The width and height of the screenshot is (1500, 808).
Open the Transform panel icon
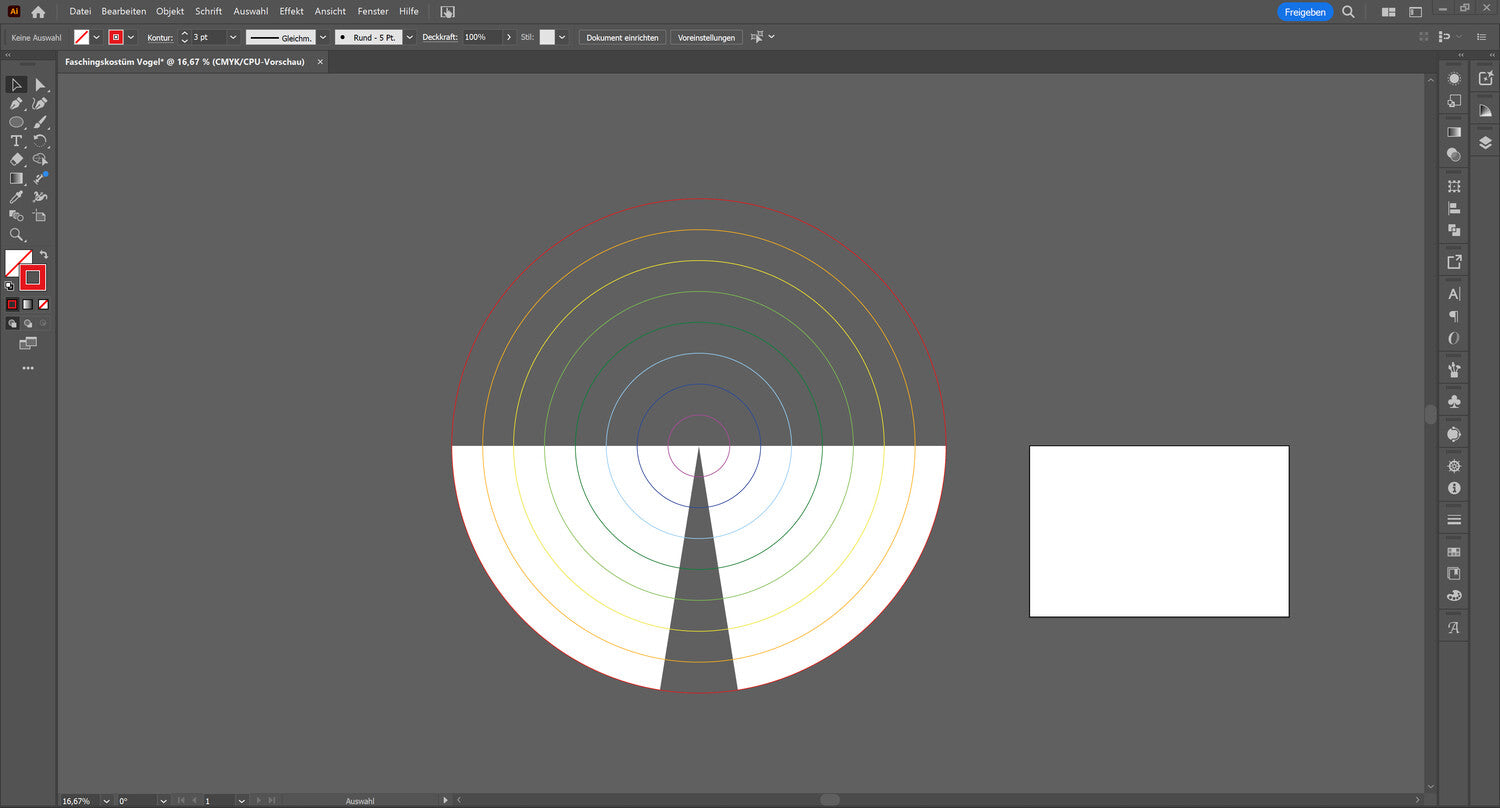[x=1454, y=187]
